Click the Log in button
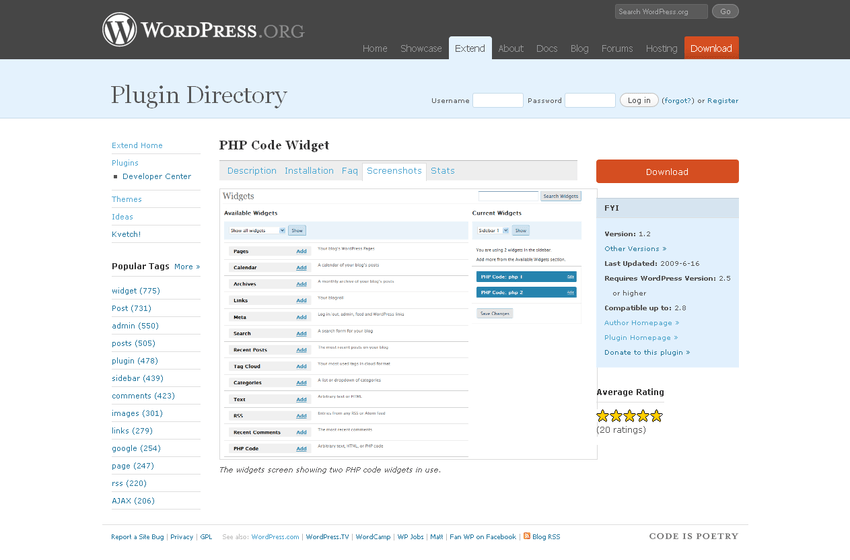Screen dimensions: 850x560 click(x=639, y=100)
